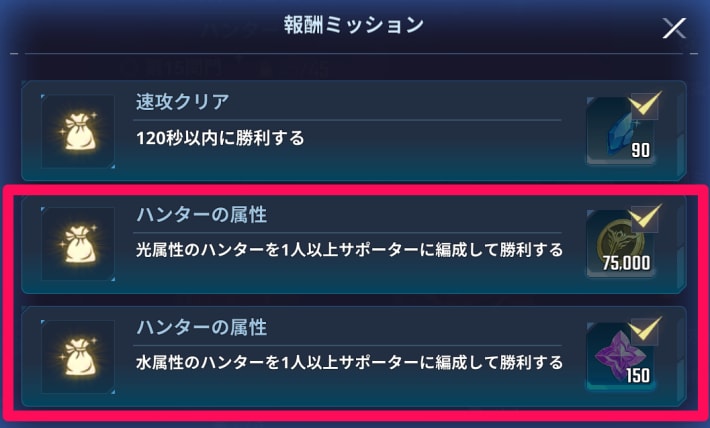Click the checkmark on the 75,000 gold reward
This screenshot has height=428, width=710.
pos(645,218)
